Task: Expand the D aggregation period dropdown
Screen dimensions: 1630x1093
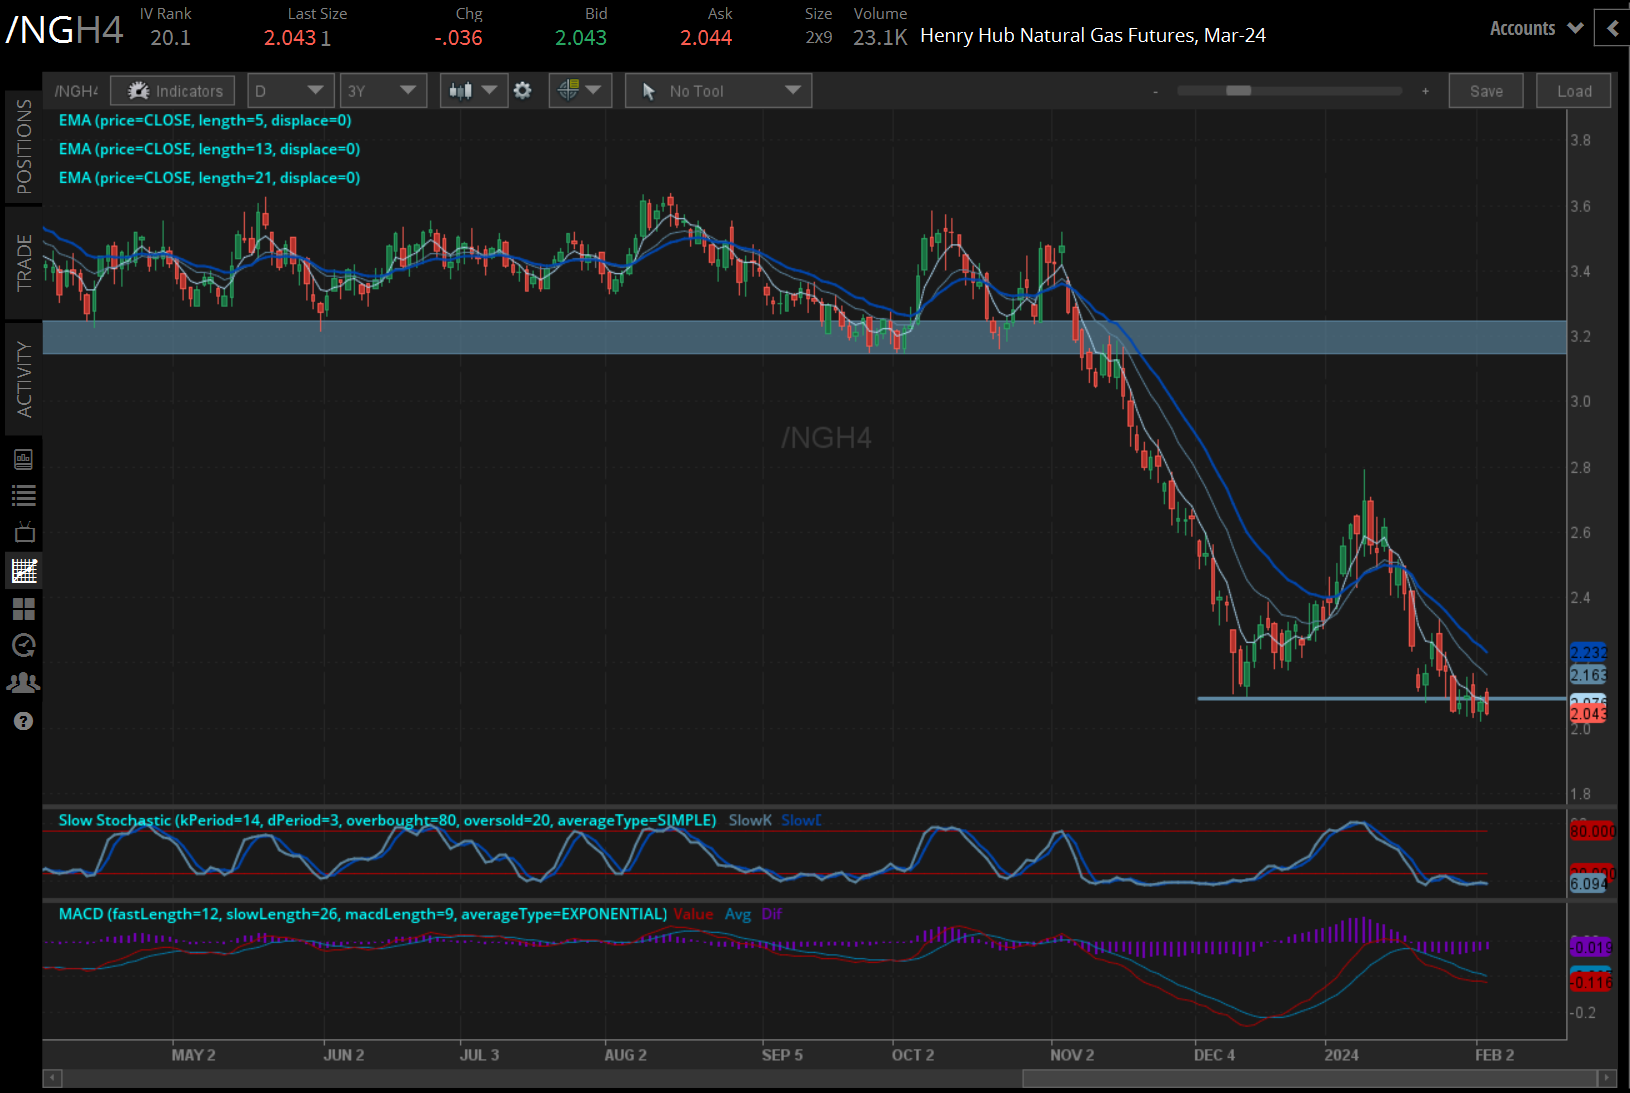Action: pyautogui.click(x=290, y=90)
